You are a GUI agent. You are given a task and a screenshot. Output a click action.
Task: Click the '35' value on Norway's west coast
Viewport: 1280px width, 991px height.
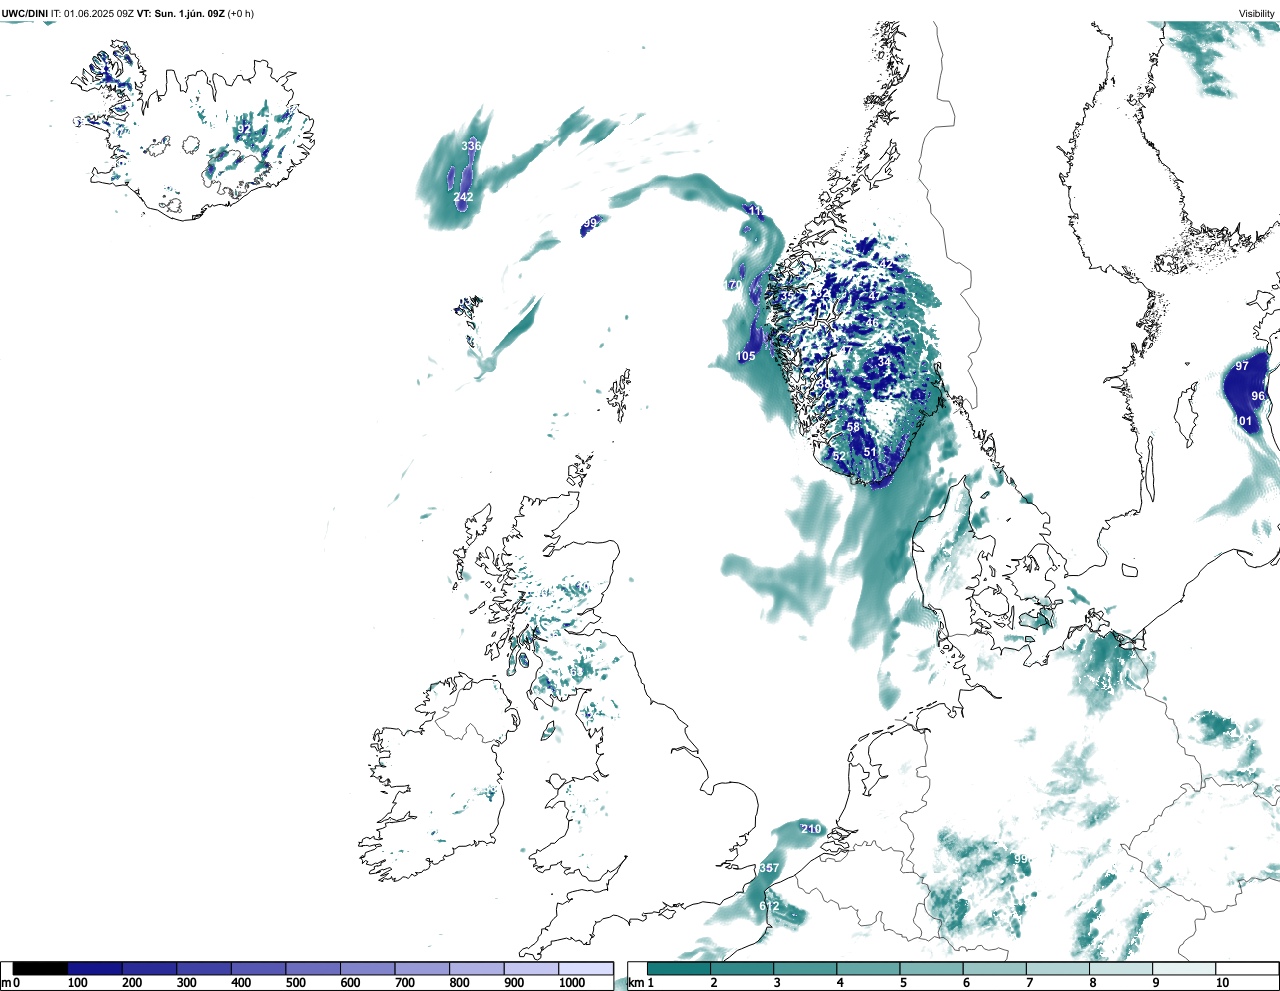point(787,296)
